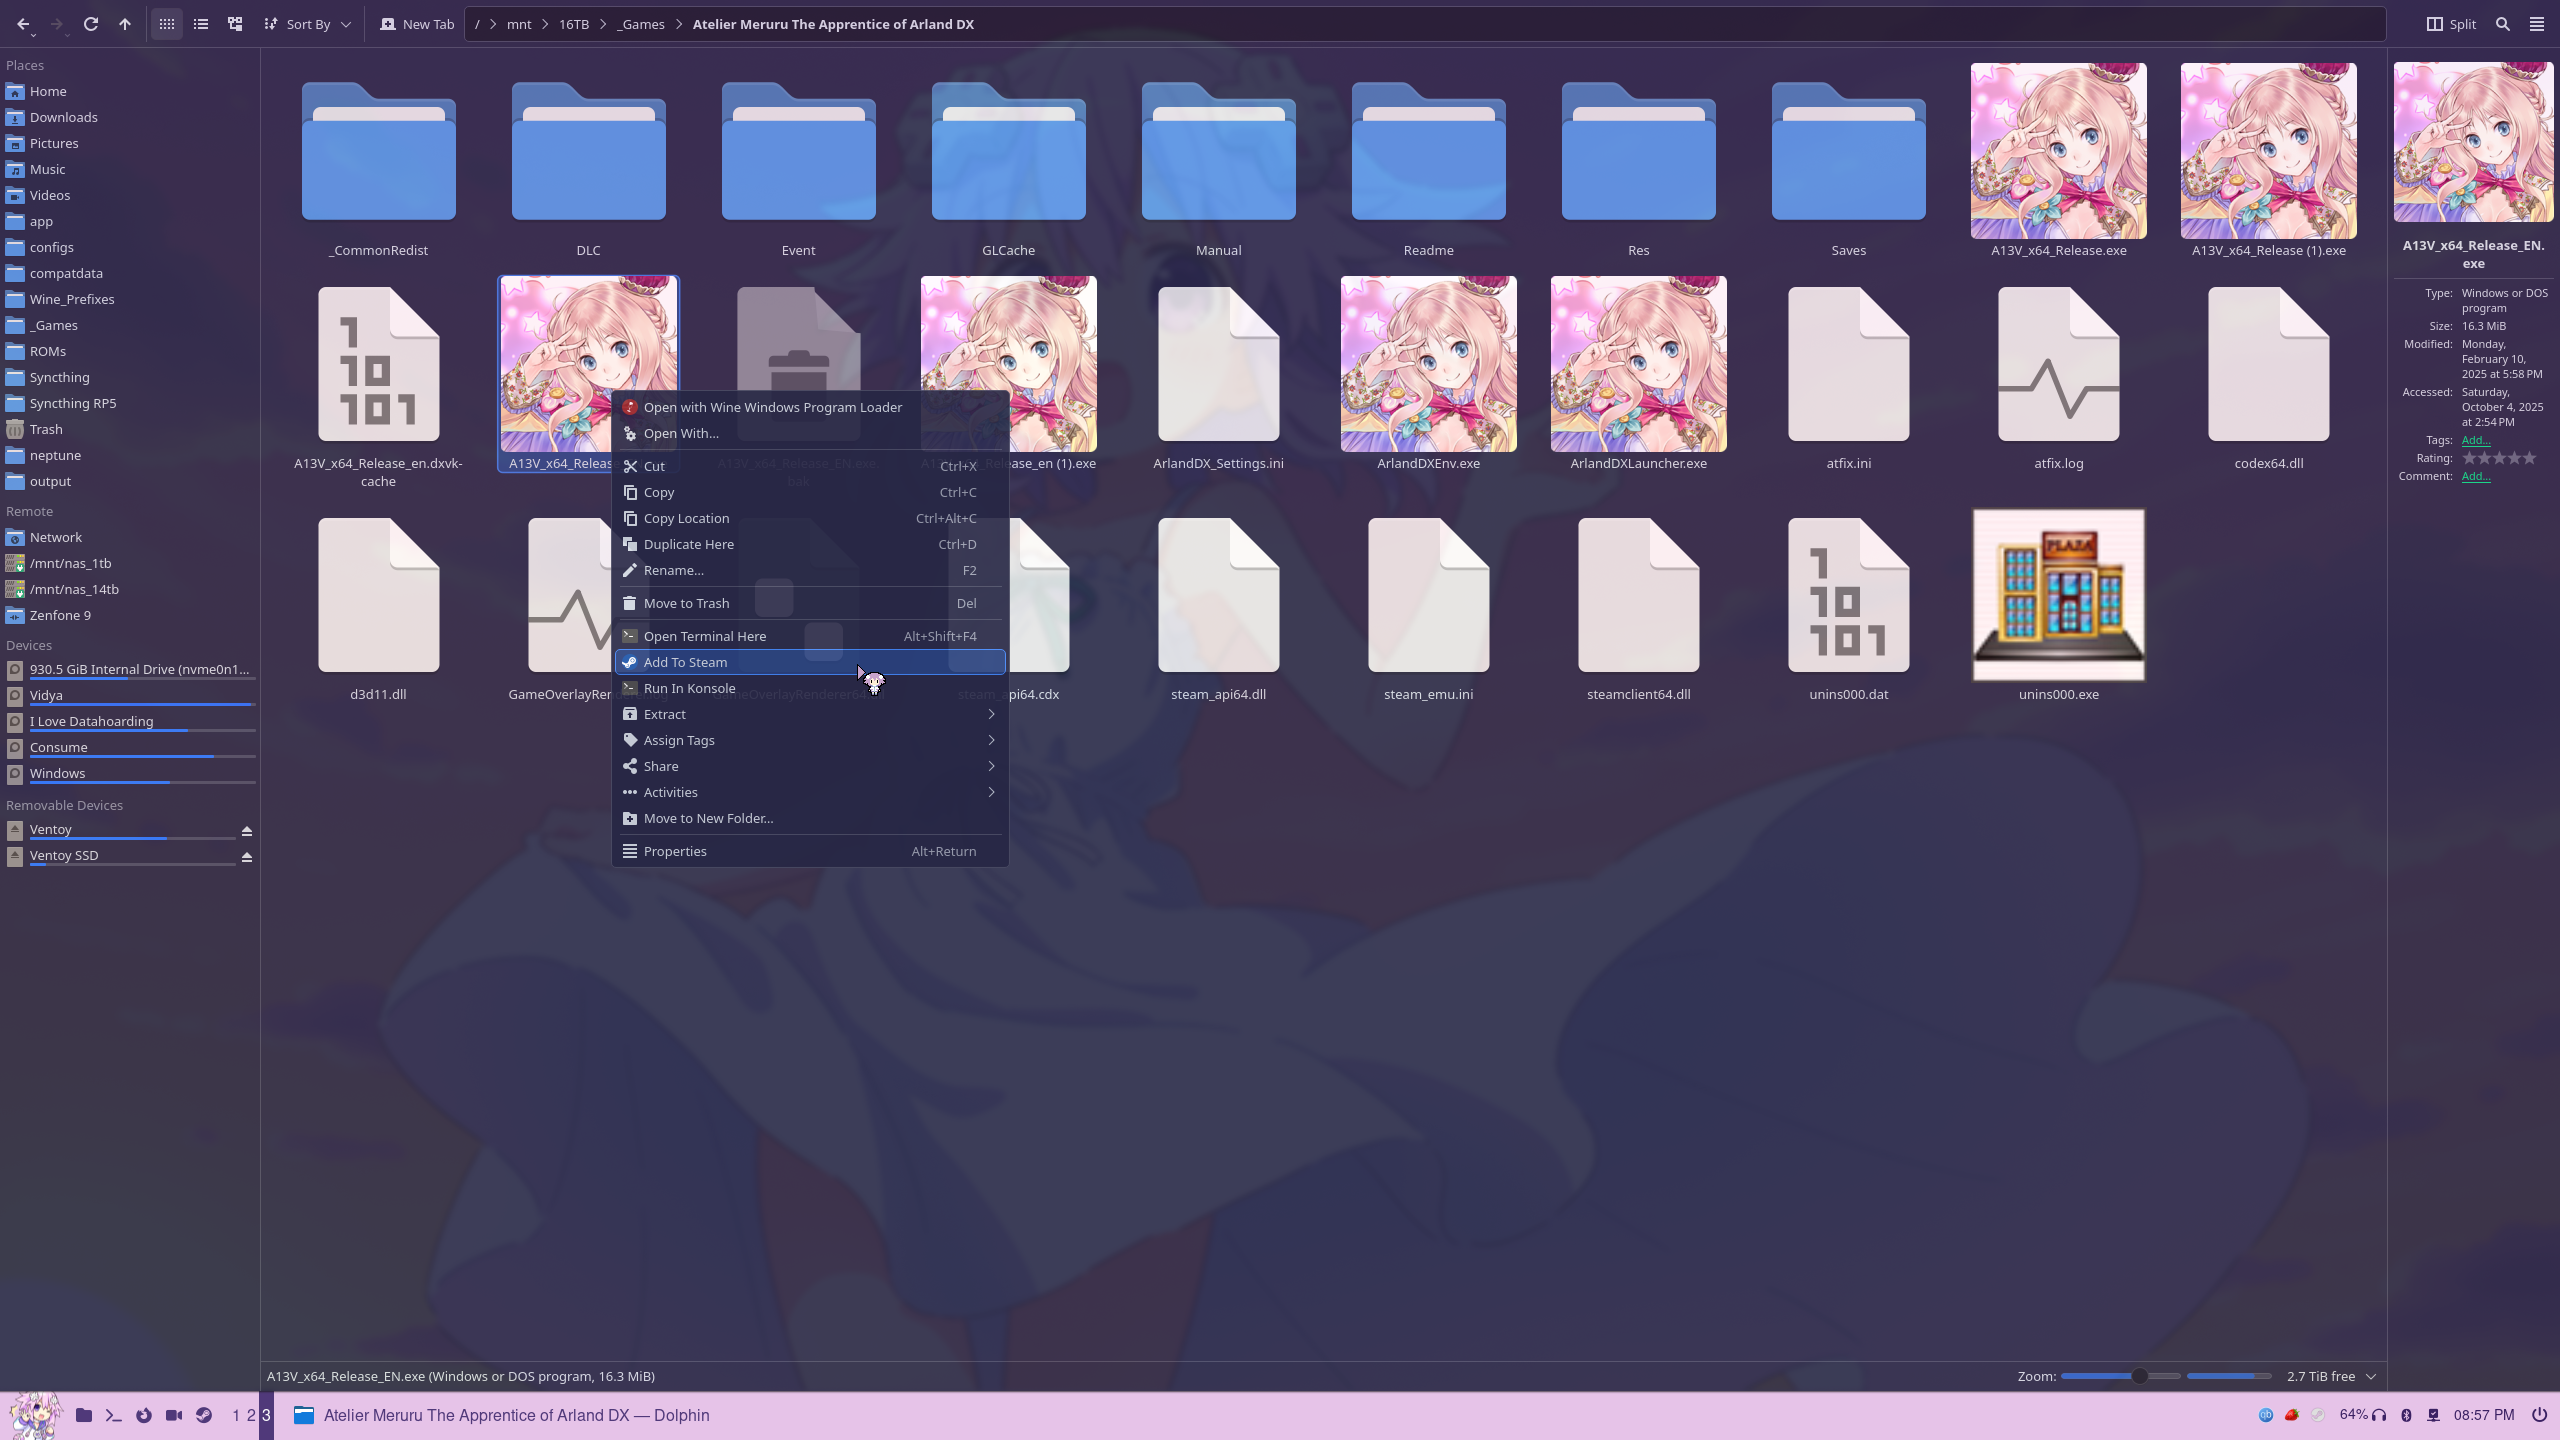Screen dimensions: 2560x1440
Task: Toggle Split view
Action: [x=2451, y=24]
